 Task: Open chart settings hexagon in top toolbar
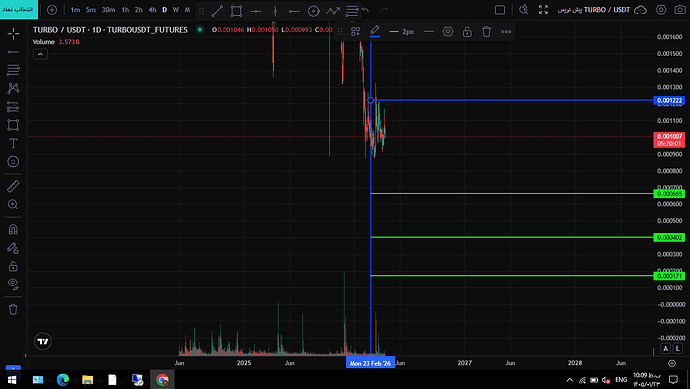(661, 10)
